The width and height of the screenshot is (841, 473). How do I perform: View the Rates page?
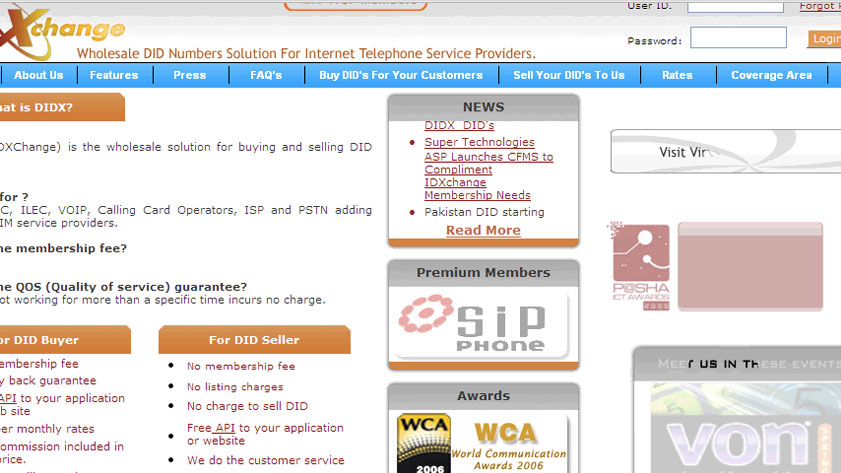(x=677, y=75)
